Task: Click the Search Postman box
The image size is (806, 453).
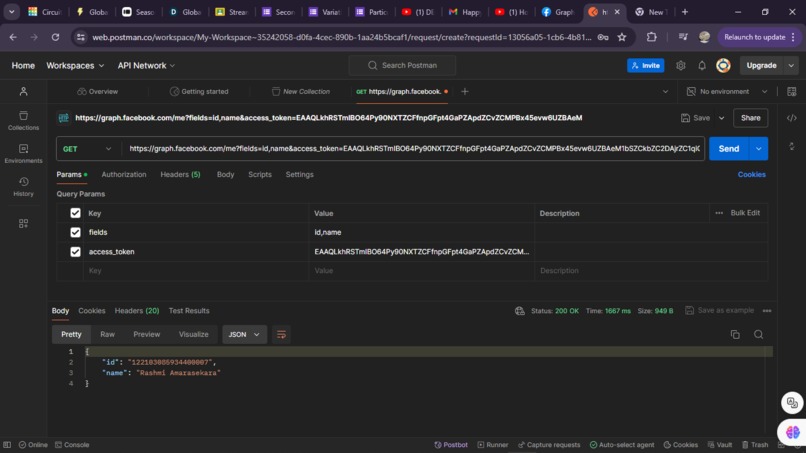Action: point(402,65)
